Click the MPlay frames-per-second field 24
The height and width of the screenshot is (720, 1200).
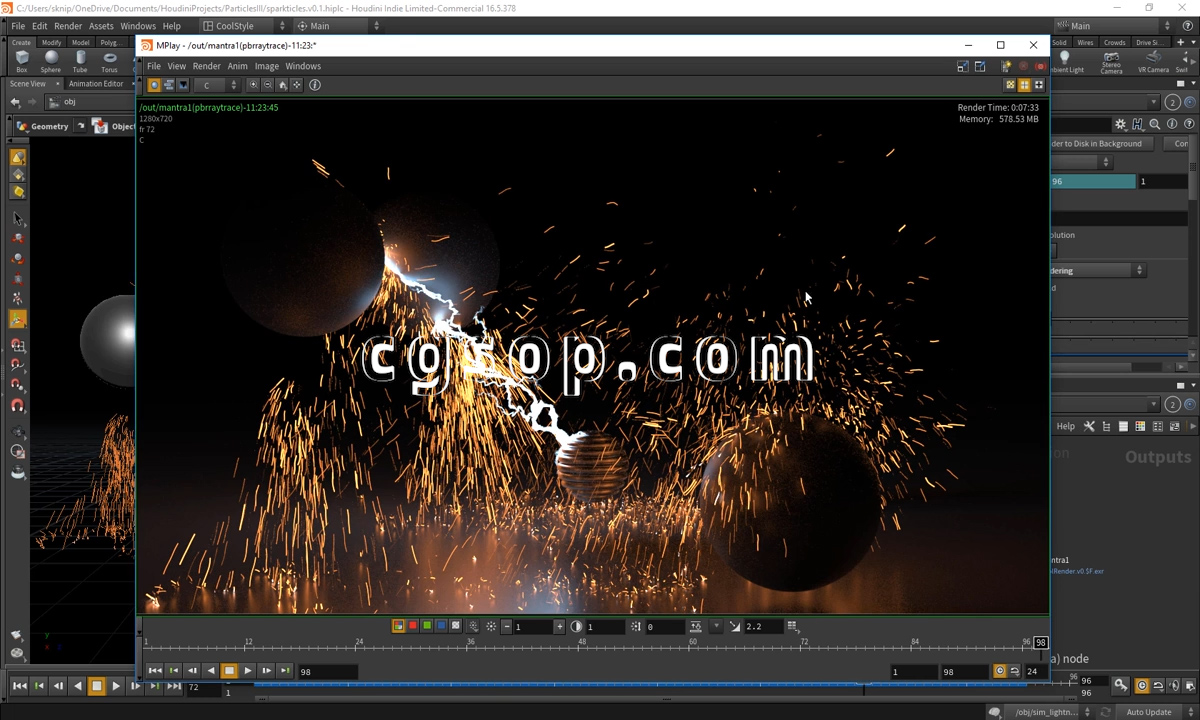[1035, 671]
